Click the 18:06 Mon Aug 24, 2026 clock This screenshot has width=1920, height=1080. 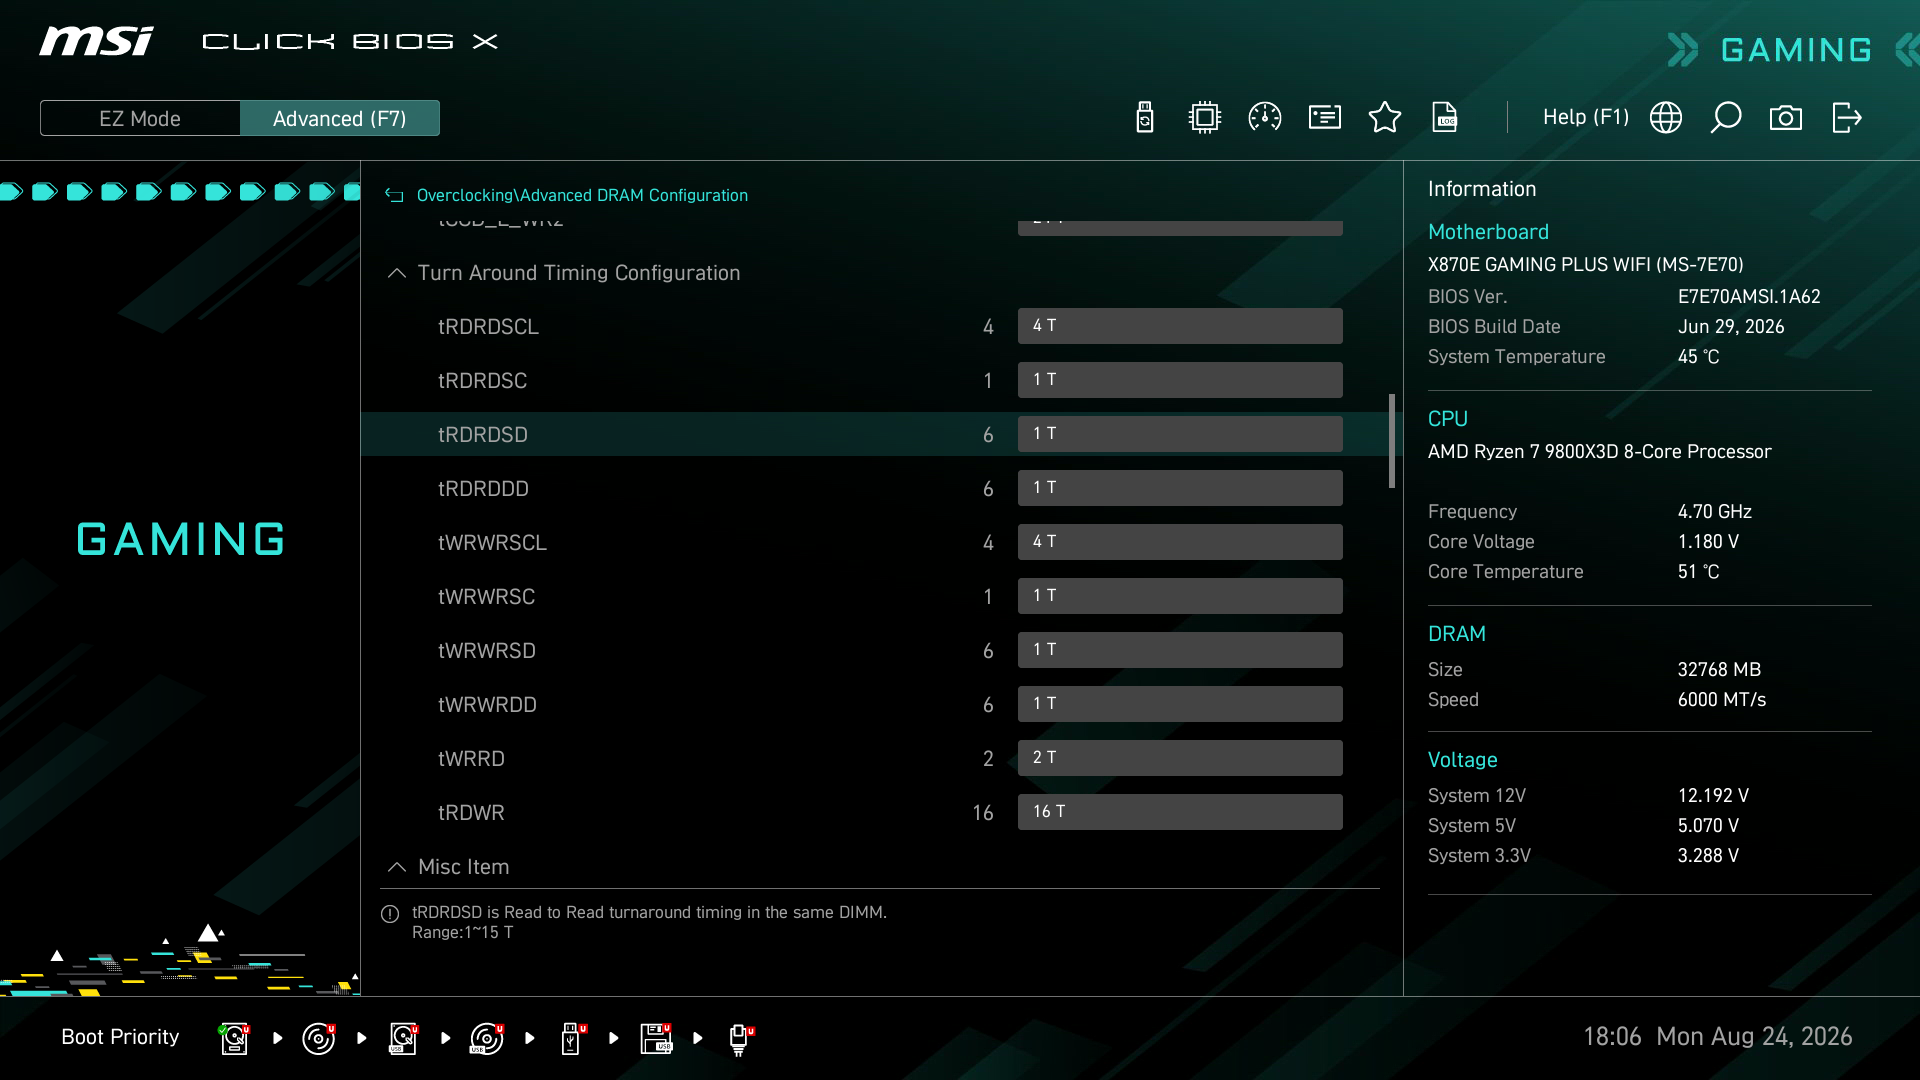coord(1717,1037)
